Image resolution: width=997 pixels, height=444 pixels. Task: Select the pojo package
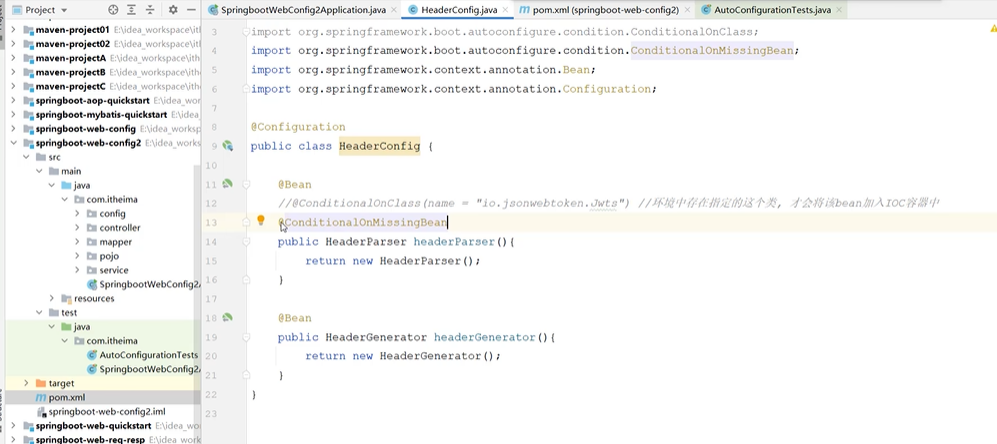tap(109, 256)
